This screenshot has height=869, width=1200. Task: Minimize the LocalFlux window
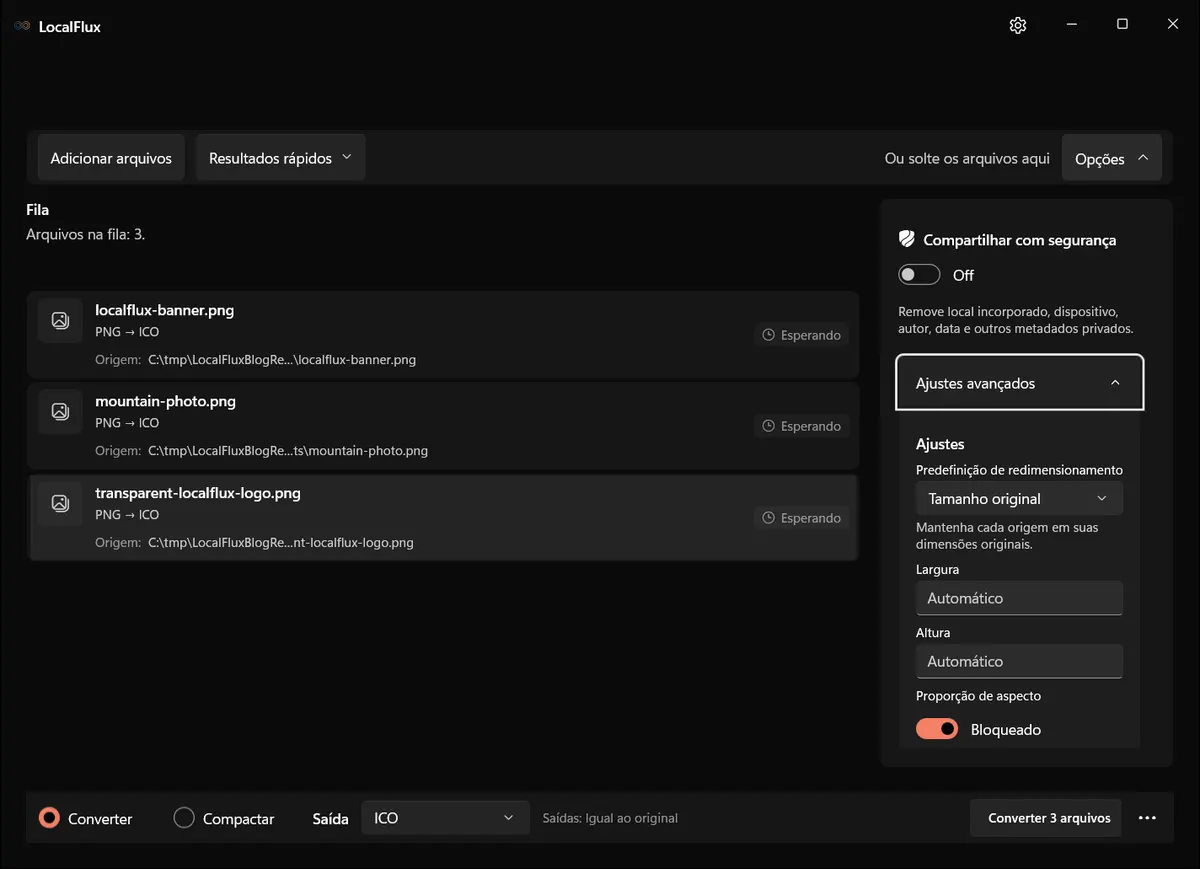coord(1071,25)
